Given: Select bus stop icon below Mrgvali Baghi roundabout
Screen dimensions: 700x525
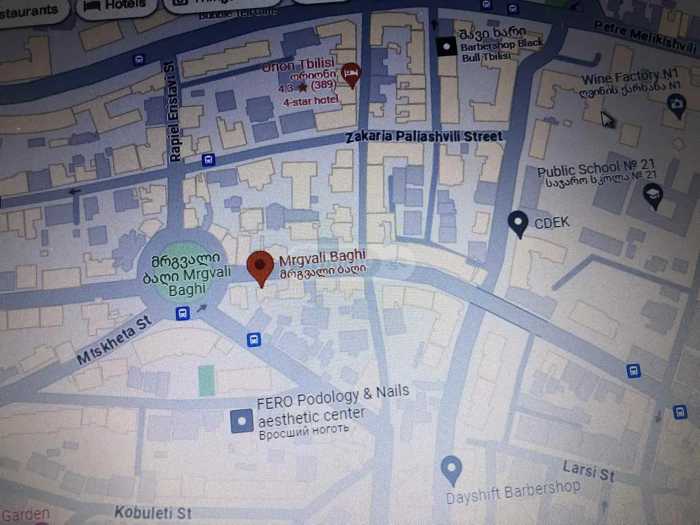Looking at the screenshot, I should 182,313.
